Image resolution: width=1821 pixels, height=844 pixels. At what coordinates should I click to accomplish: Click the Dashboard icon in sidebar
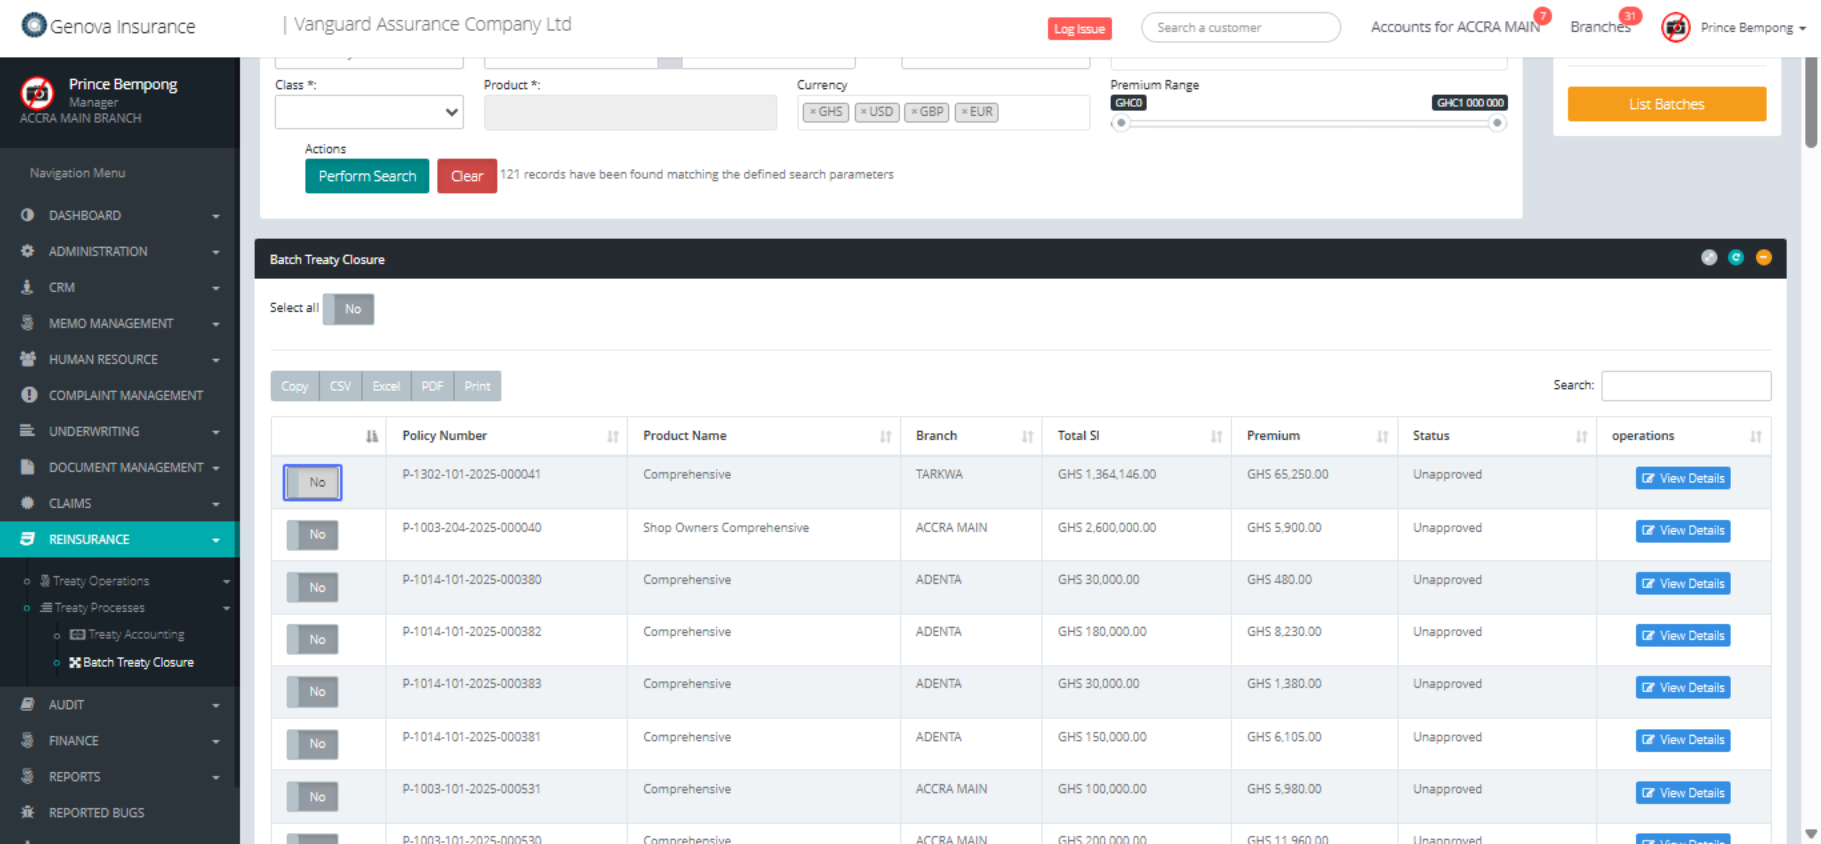28,215
